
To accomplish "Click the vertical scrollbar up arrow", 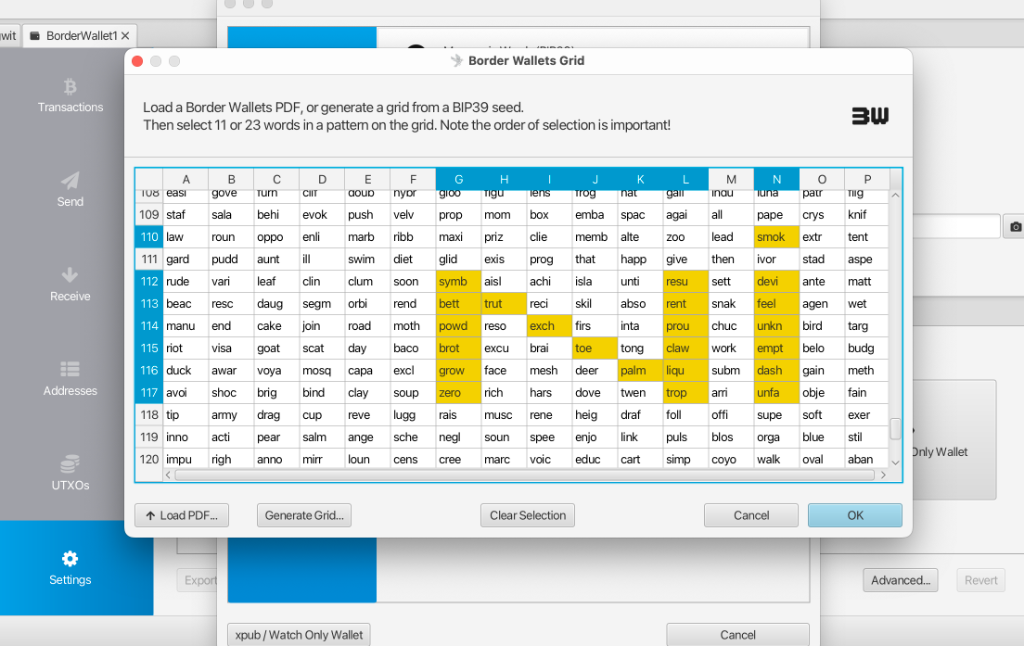I will coord(895,195).
